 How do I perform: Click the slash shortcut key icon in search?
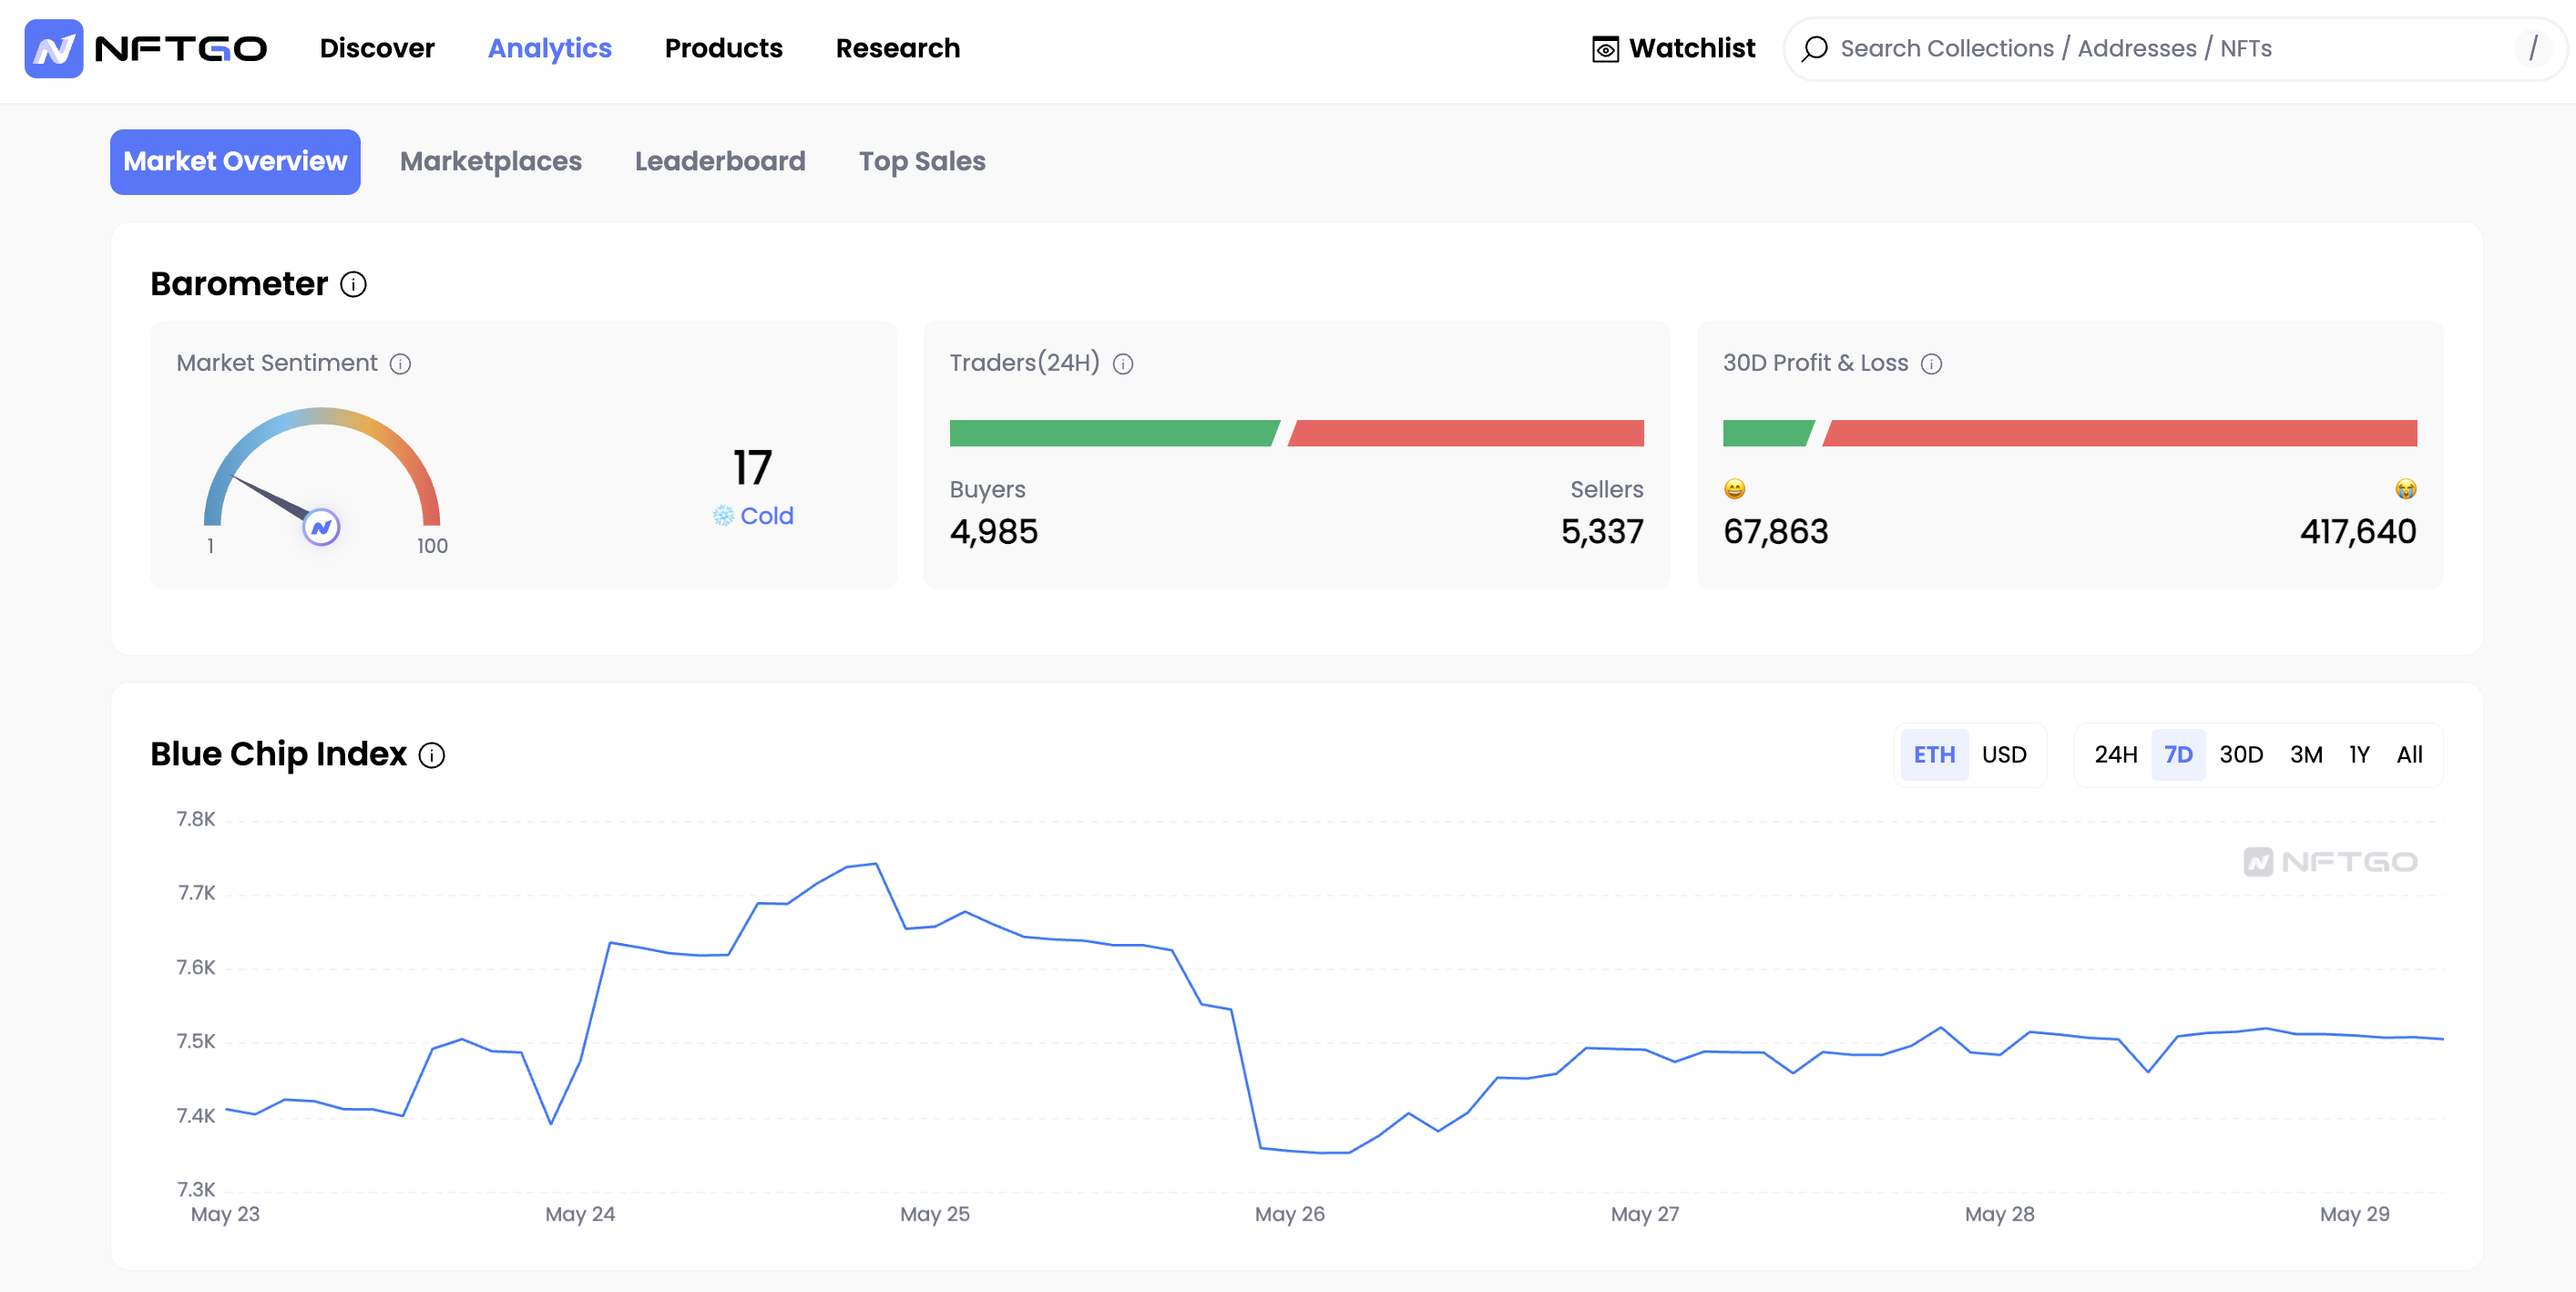tap(2531, 48)
